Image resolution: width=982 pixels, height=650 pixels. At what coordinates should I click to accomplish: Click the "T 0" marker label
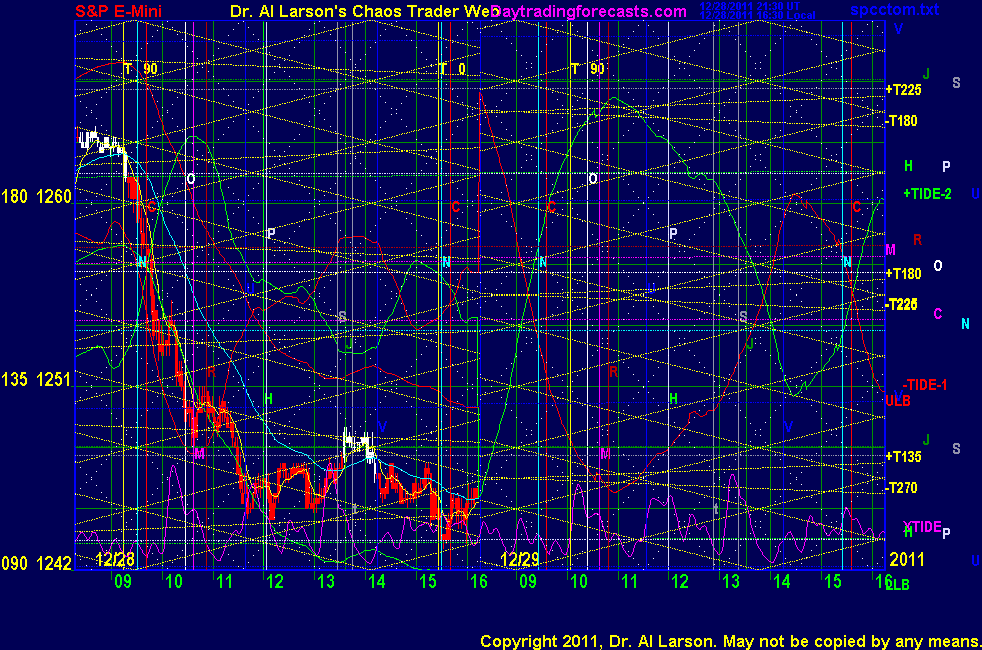(x=453, y=69)
